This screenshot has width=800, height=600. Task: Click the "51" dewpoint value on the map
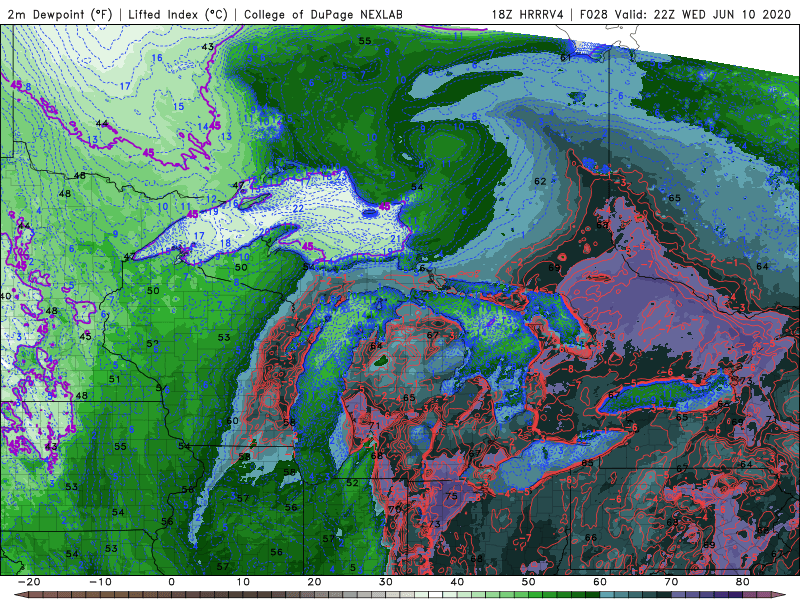[114, 379]
